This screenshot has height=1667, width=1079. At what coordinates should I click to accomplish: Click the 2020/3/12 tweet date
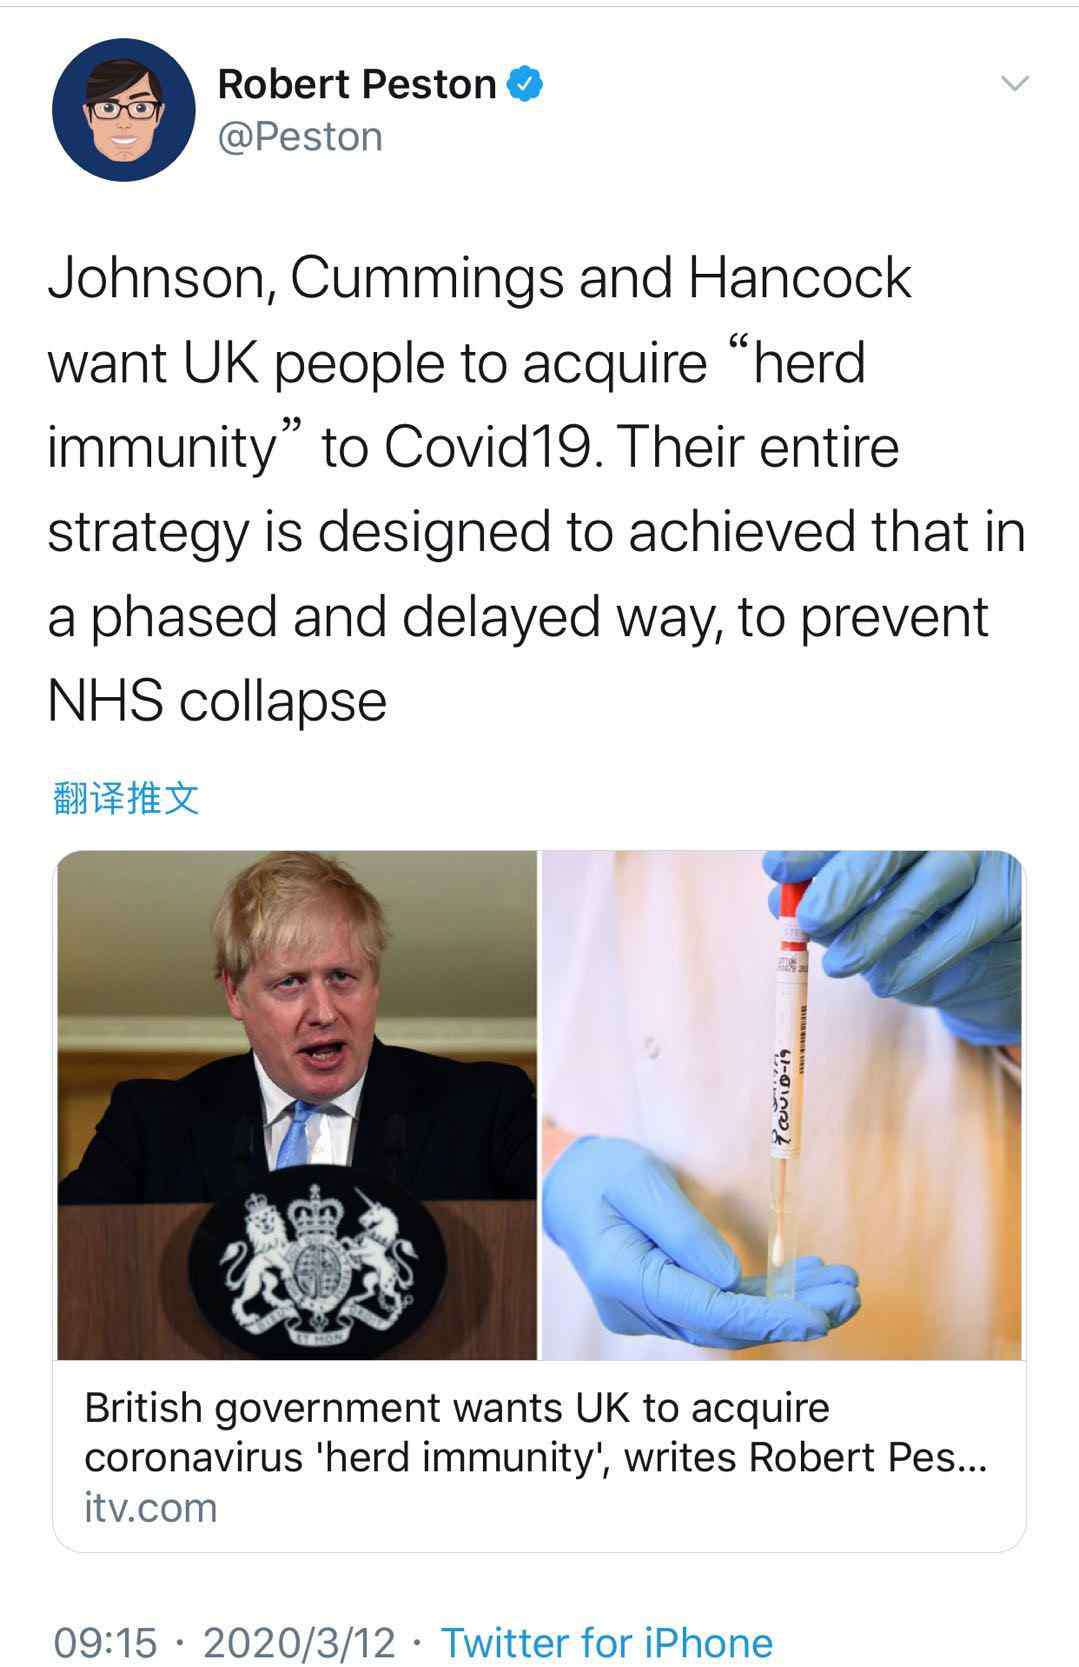pos(300,1642)
